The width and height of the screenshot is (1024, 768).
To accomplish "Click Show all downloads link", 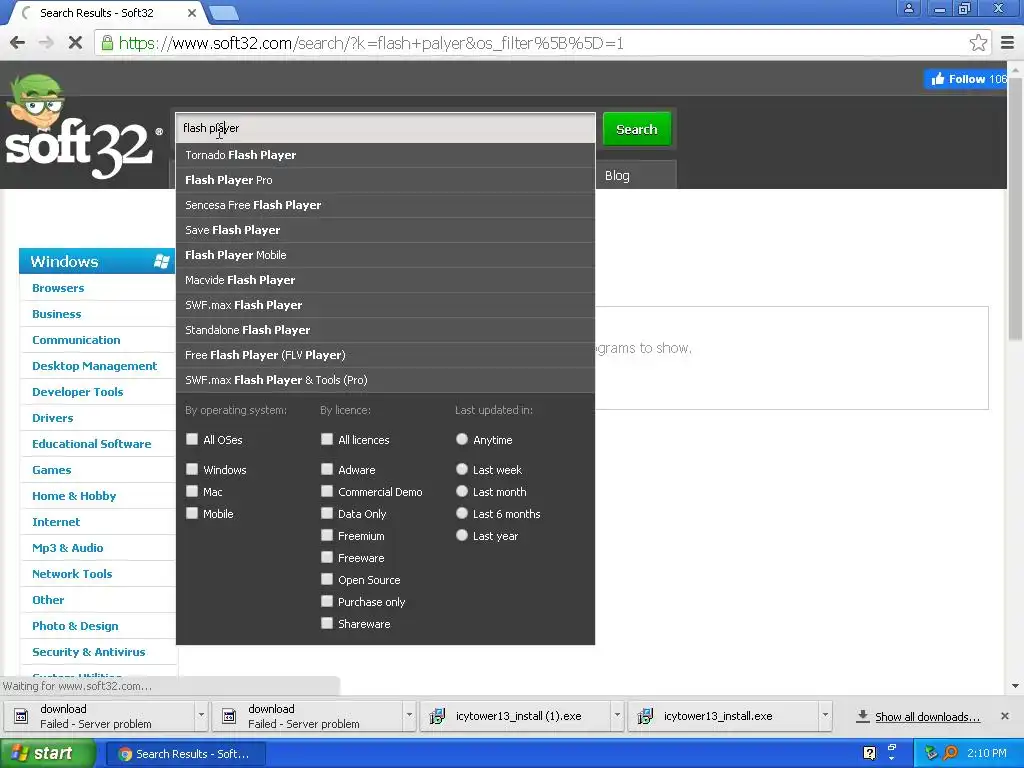I will coord(927,717).
